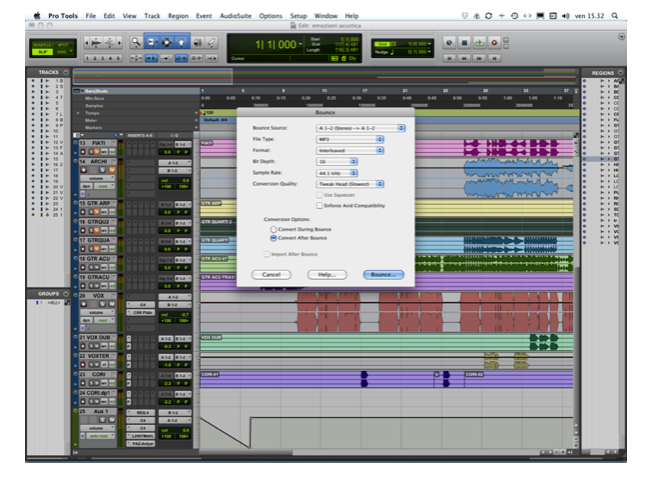Solo the ARCHI track
This screenshot has height=480, width=652.
(102, 170)
